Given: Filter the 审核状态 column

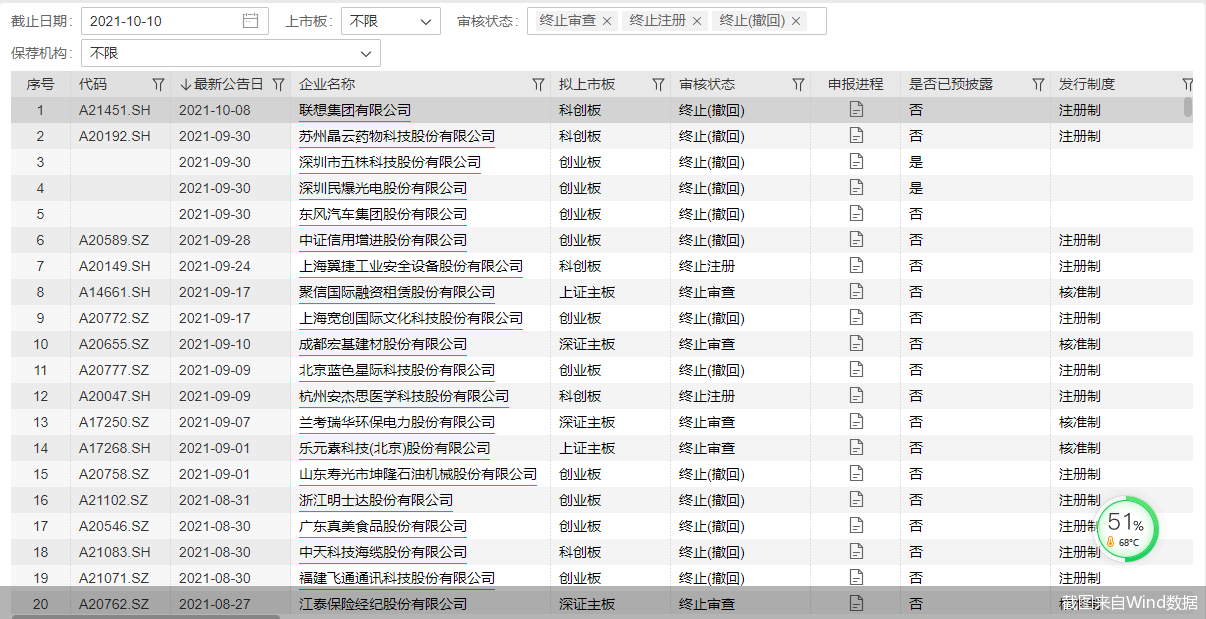Looking at the screenshot, I should click(798, 85).
